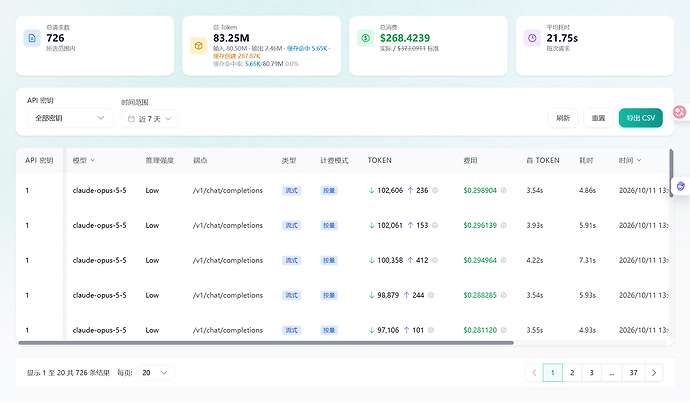Go to the next page with the right arrow

654,373
